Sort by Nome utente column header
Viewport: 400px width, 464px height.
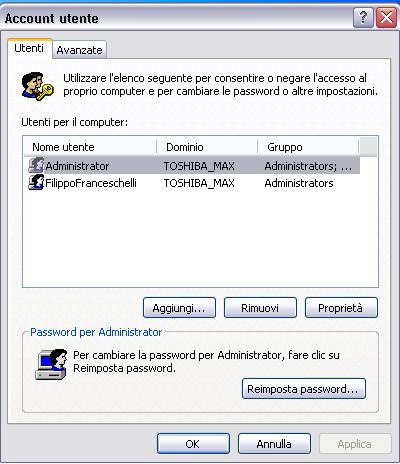90,147
